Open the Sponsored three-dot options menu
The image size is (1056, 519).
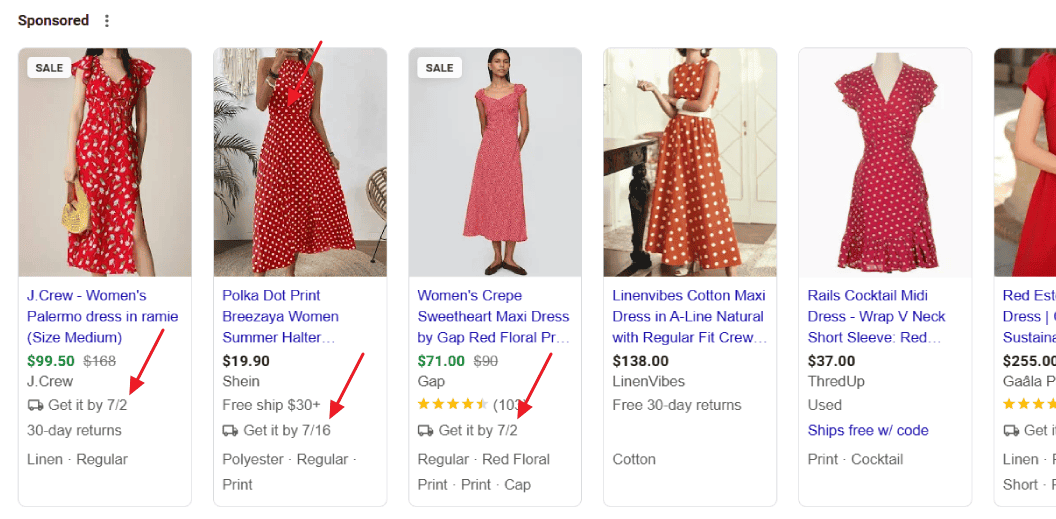point(106,21)
